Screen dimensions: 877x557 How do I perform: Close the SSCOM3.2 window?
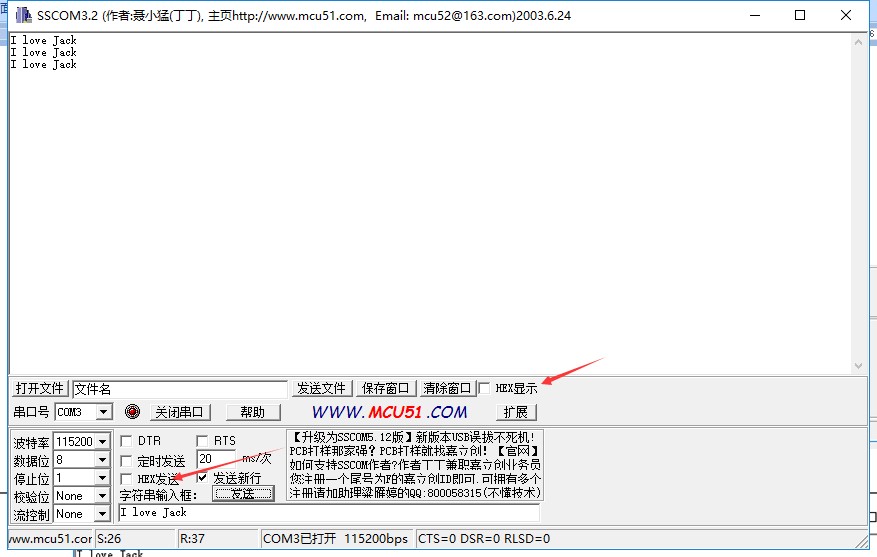point(846,16)
